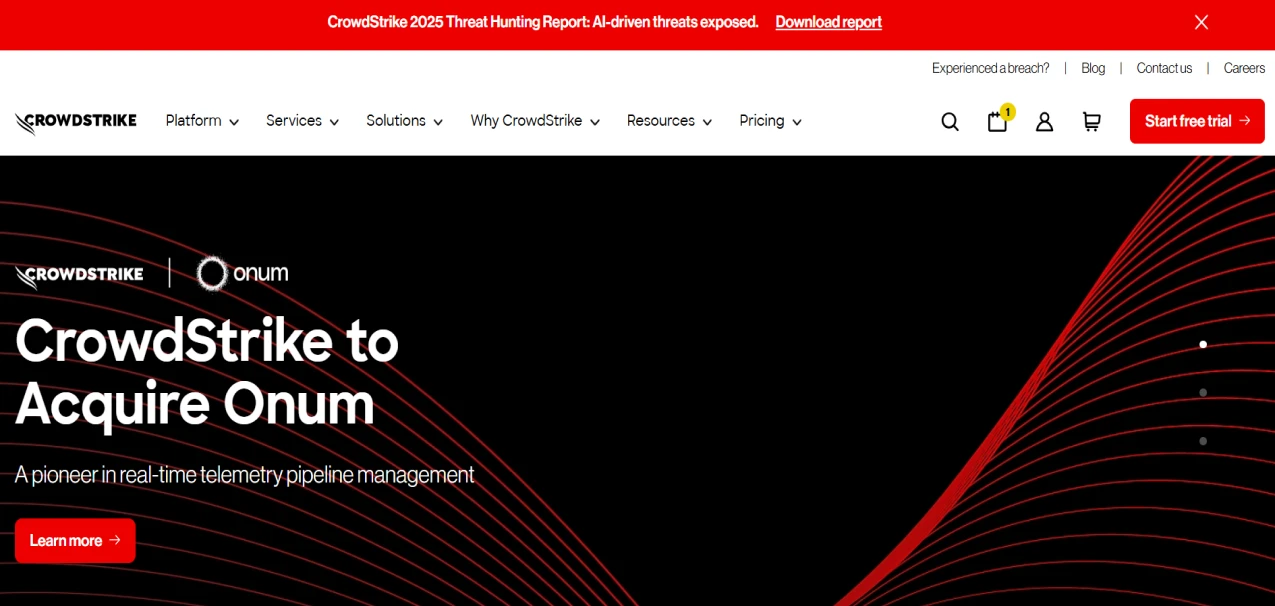The image size is (1275, 606).
Task: Select the third carousel slide dot
Action: pyautogui.click(x=1203, y=441)
